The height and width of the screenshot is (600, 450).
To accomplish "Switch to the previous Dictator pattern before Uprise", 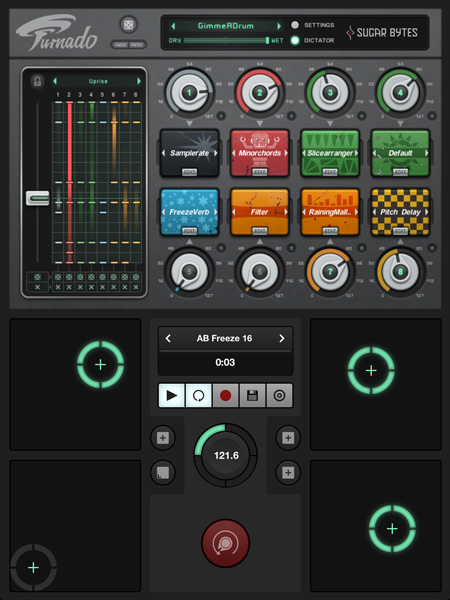I will [x=55, y=81].
